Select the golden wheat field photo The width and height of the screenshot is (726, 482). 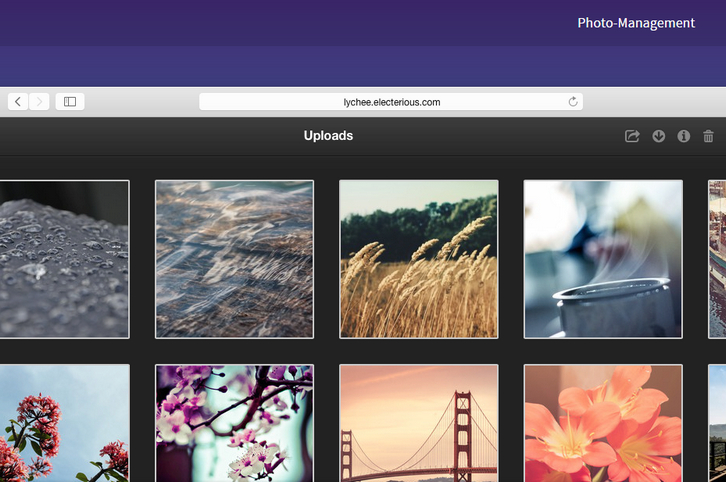[x=418, y=259]
